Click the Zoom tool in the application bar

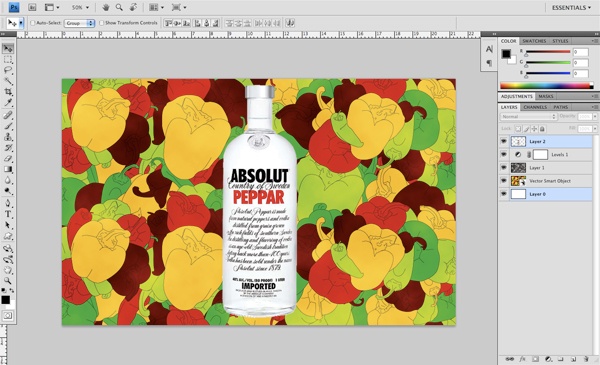[119, 7]
